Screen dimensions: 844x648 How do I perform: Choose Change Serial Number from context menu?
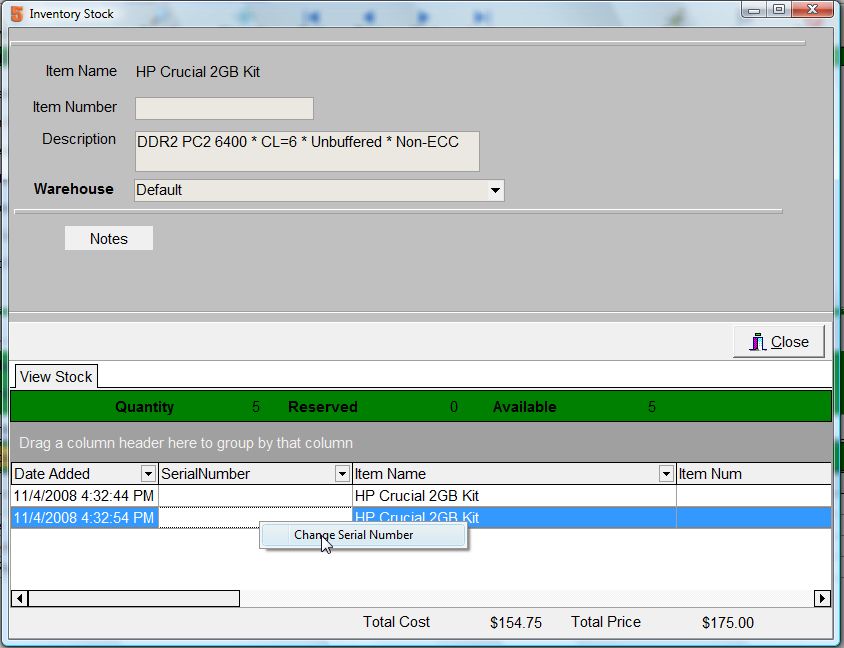363,535
